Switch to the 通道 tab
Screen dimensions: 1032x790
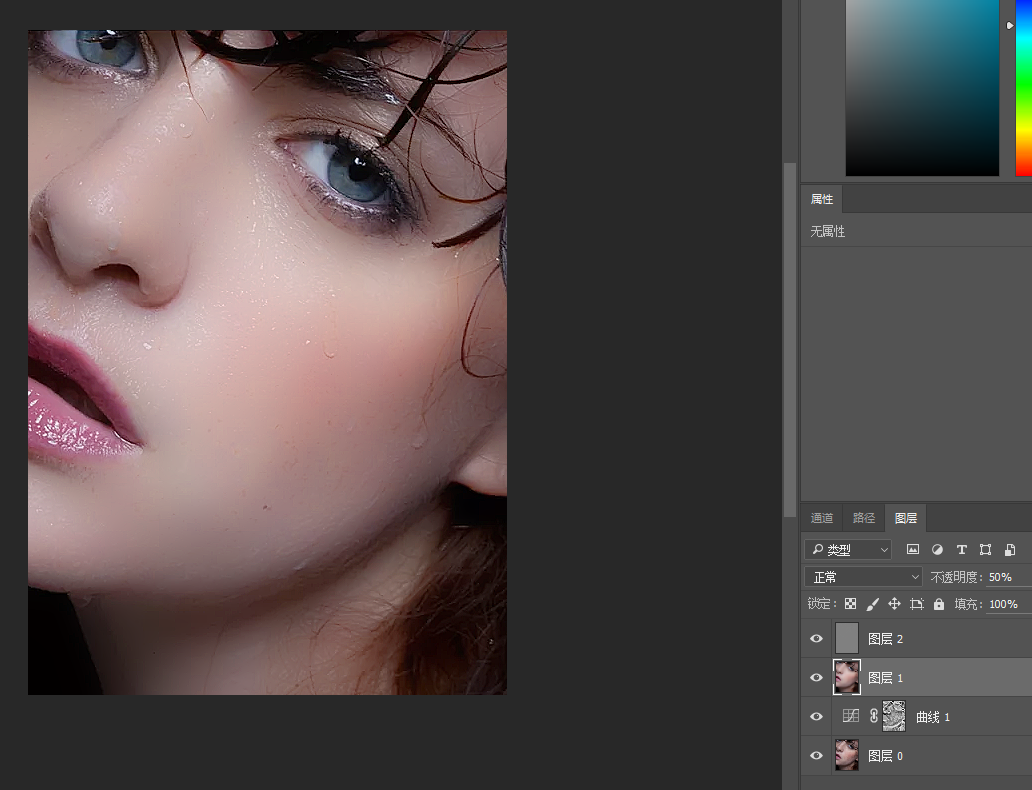click(x=821, y=518)
